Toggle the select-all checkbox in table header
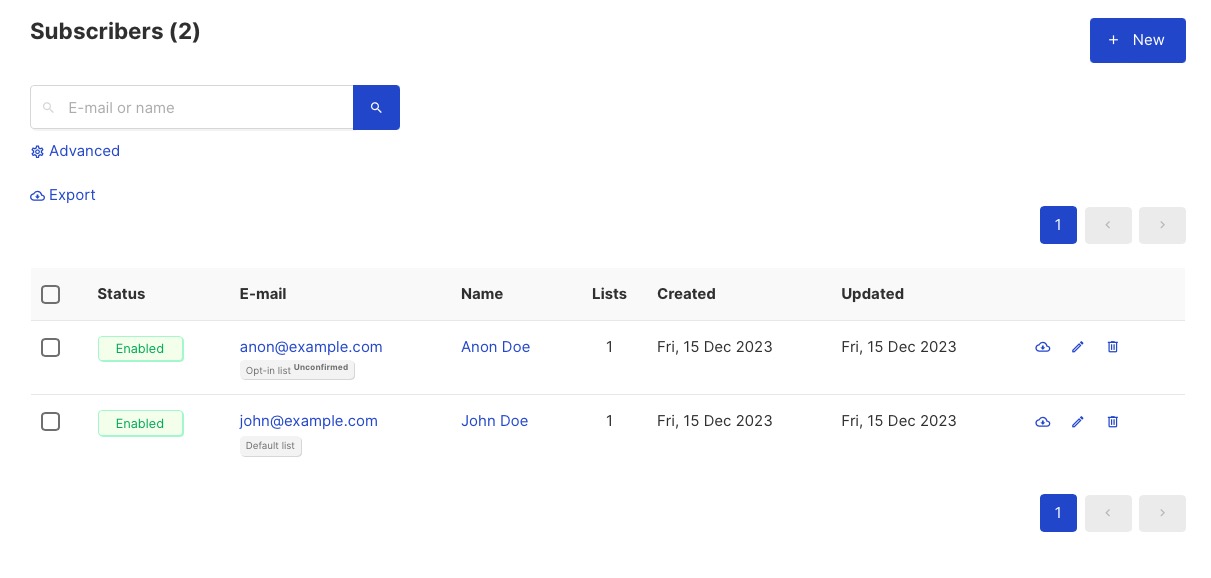Image resolution: width=1211 pixels, height=578 pixels. (50, 294)
